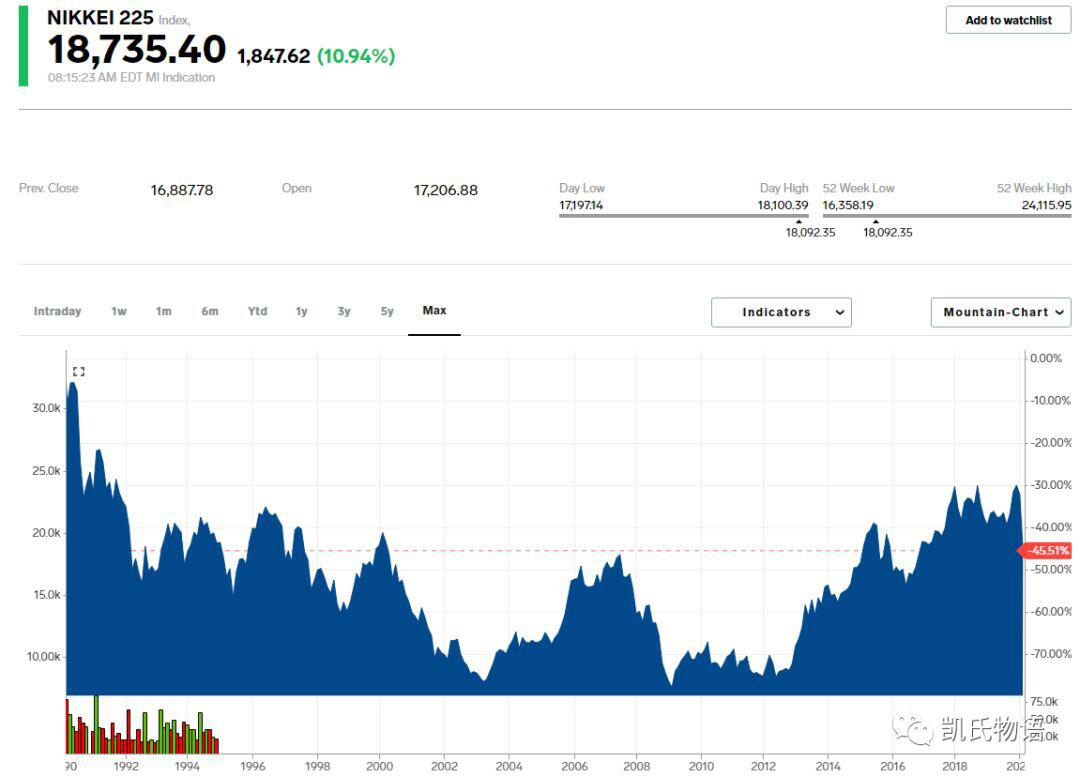Show the Ytd chart range

[x=258, y=311]
